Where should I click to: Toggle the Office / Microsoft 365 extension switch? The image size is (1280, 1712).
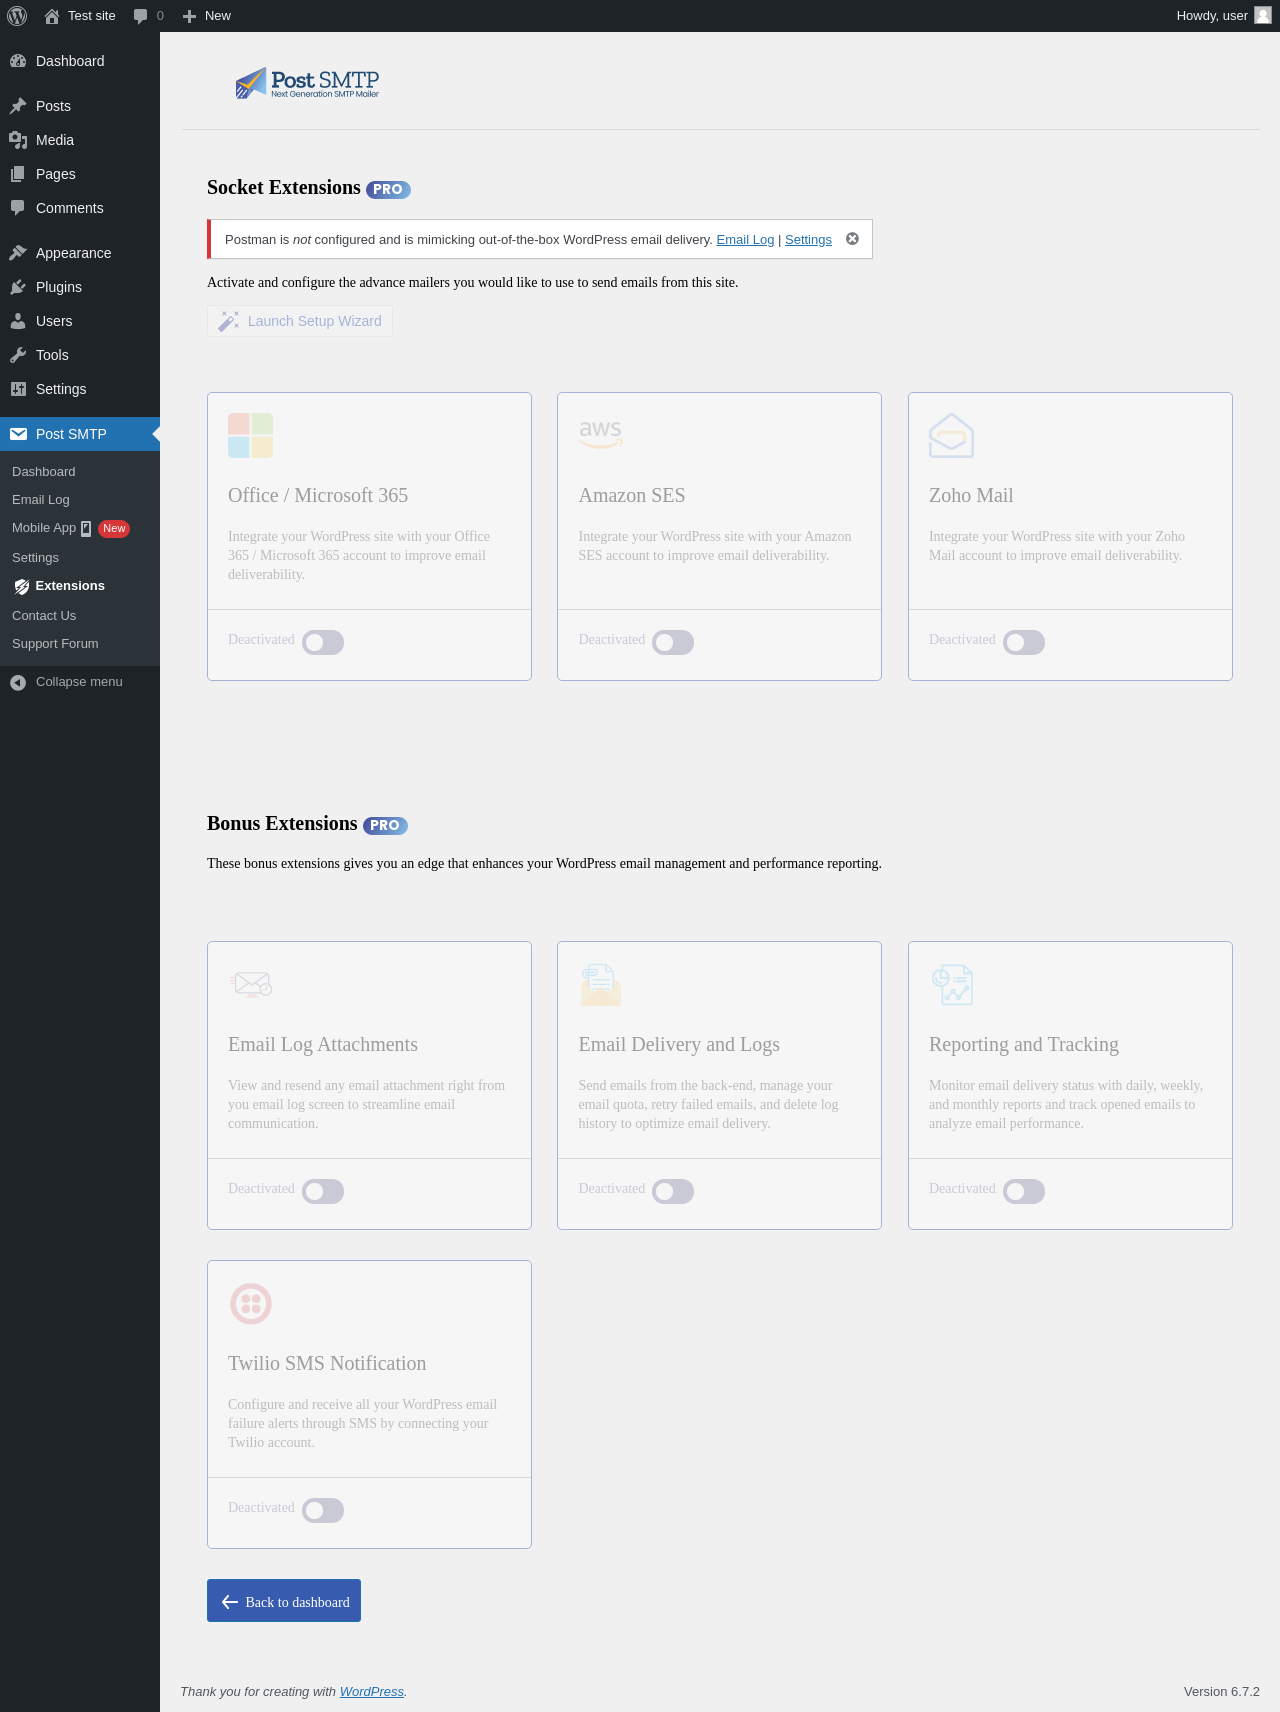(323, 642)
